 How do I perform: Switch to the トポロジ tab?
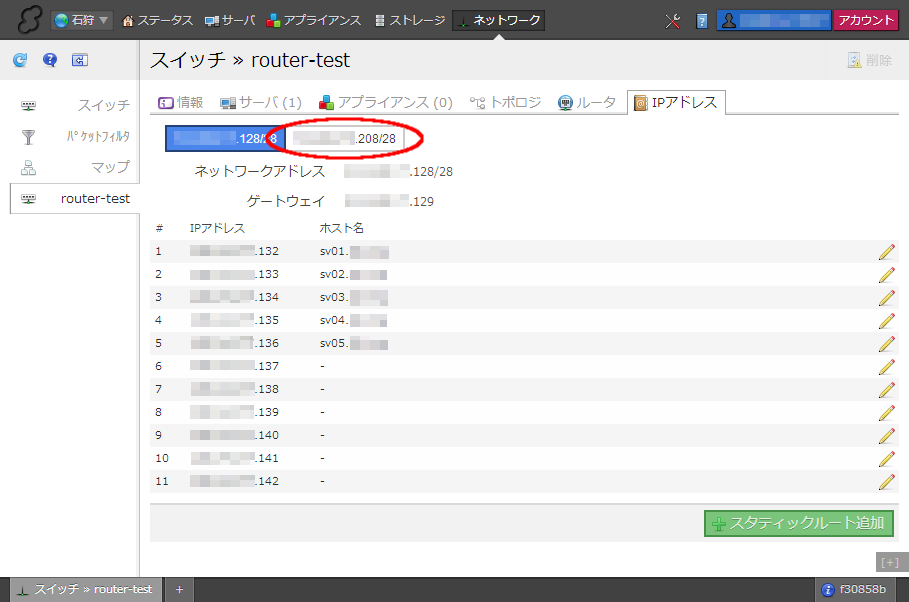click(505, 102)
